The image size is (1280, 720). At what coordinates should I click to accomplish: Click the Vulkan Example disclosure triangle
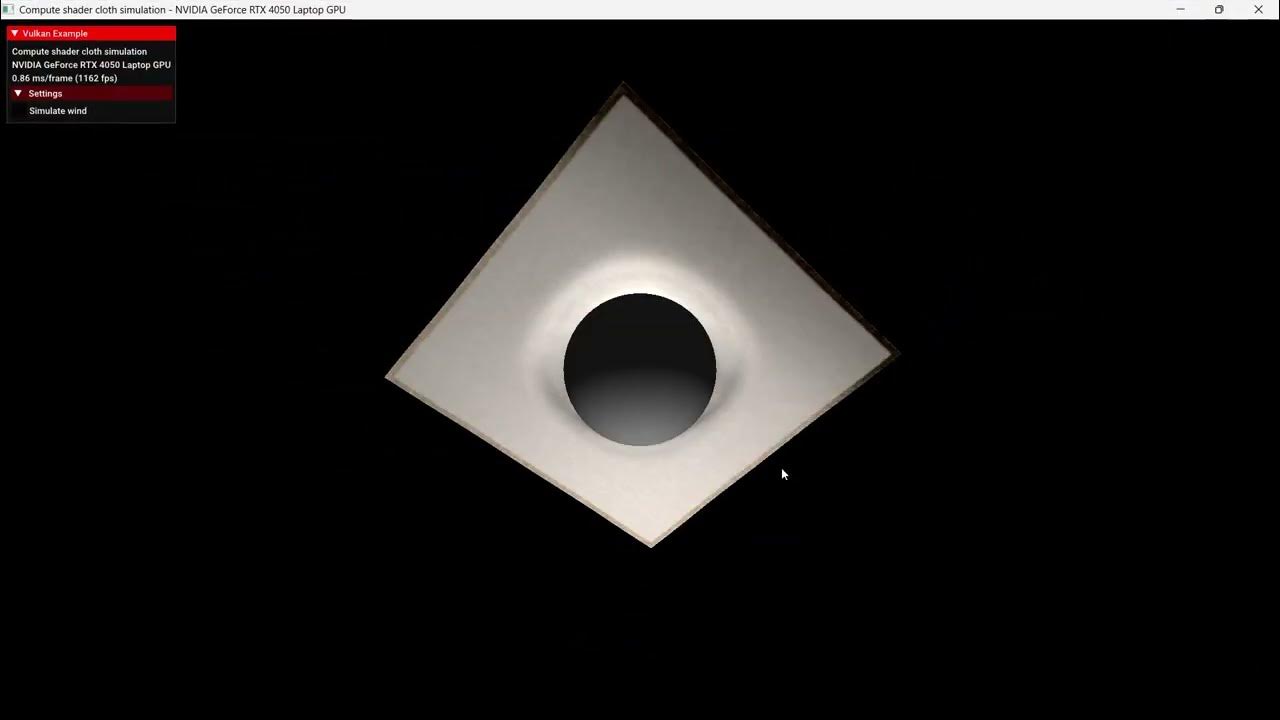click(15, 33)
